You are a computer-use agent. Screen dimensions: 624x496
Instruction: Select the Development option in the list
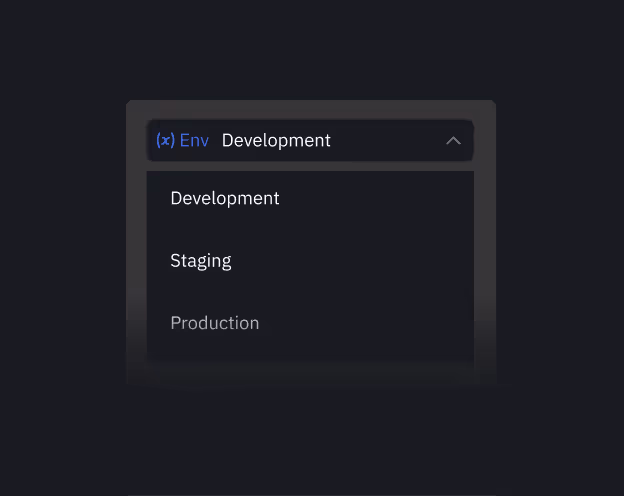[x=225, y=198]
